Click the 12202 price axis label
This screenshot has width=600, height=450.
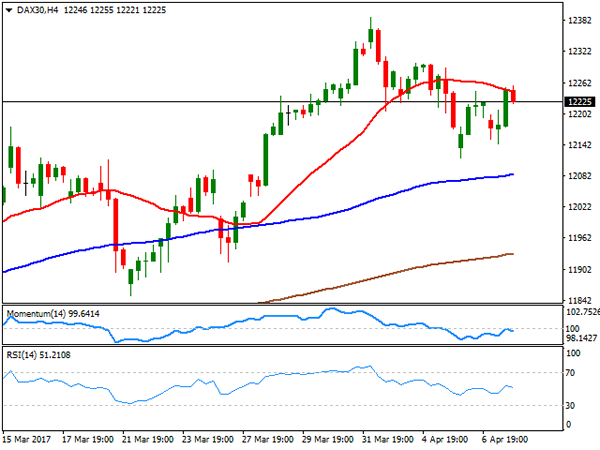point(580,114)
